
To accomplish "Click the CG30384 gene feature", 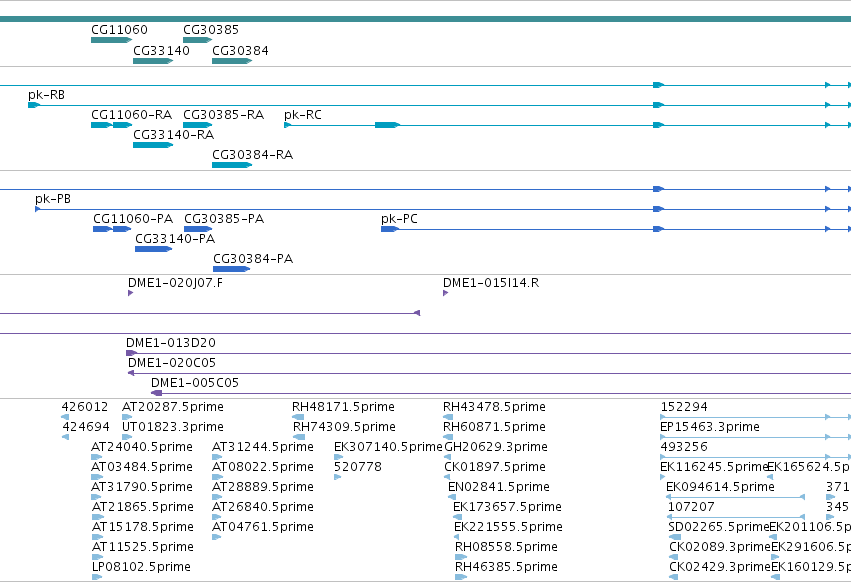I will (x=232, y=61).
